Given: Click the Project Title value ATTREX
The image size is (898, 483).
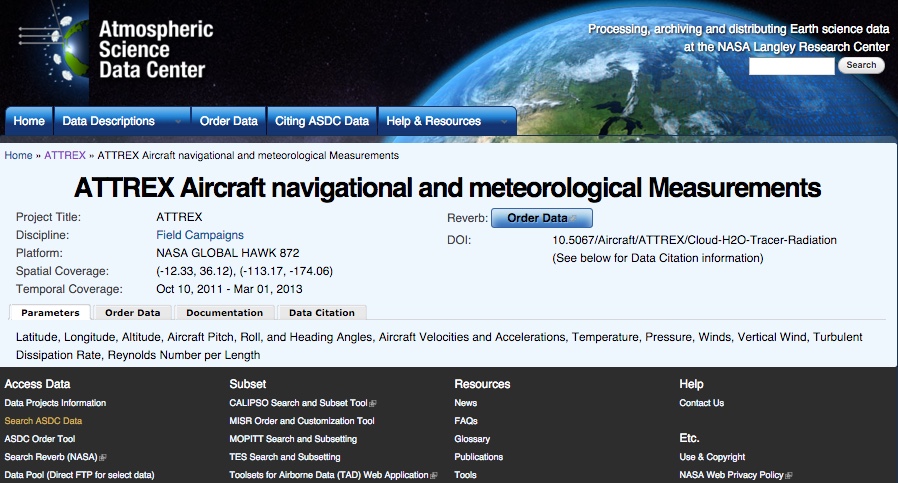Looking at the screenshot, I should (179, 217).
